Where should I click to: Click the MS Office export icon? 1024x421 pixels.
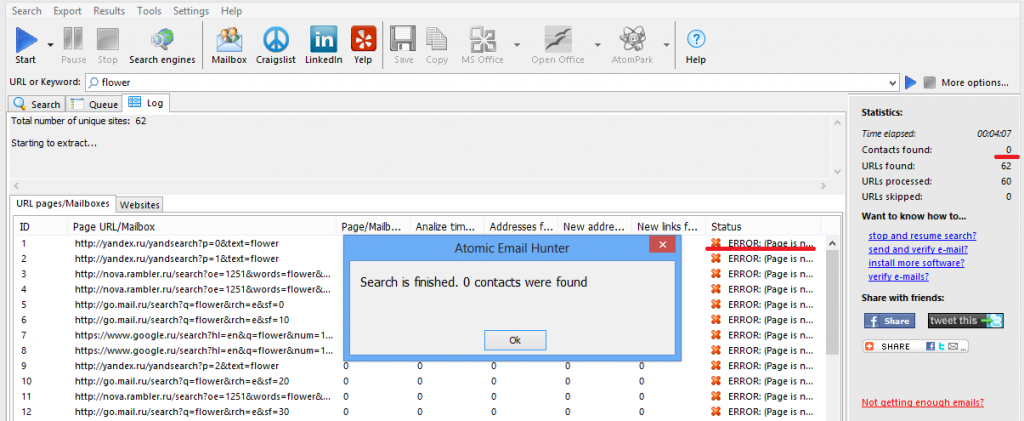click(x=483, y=46)
